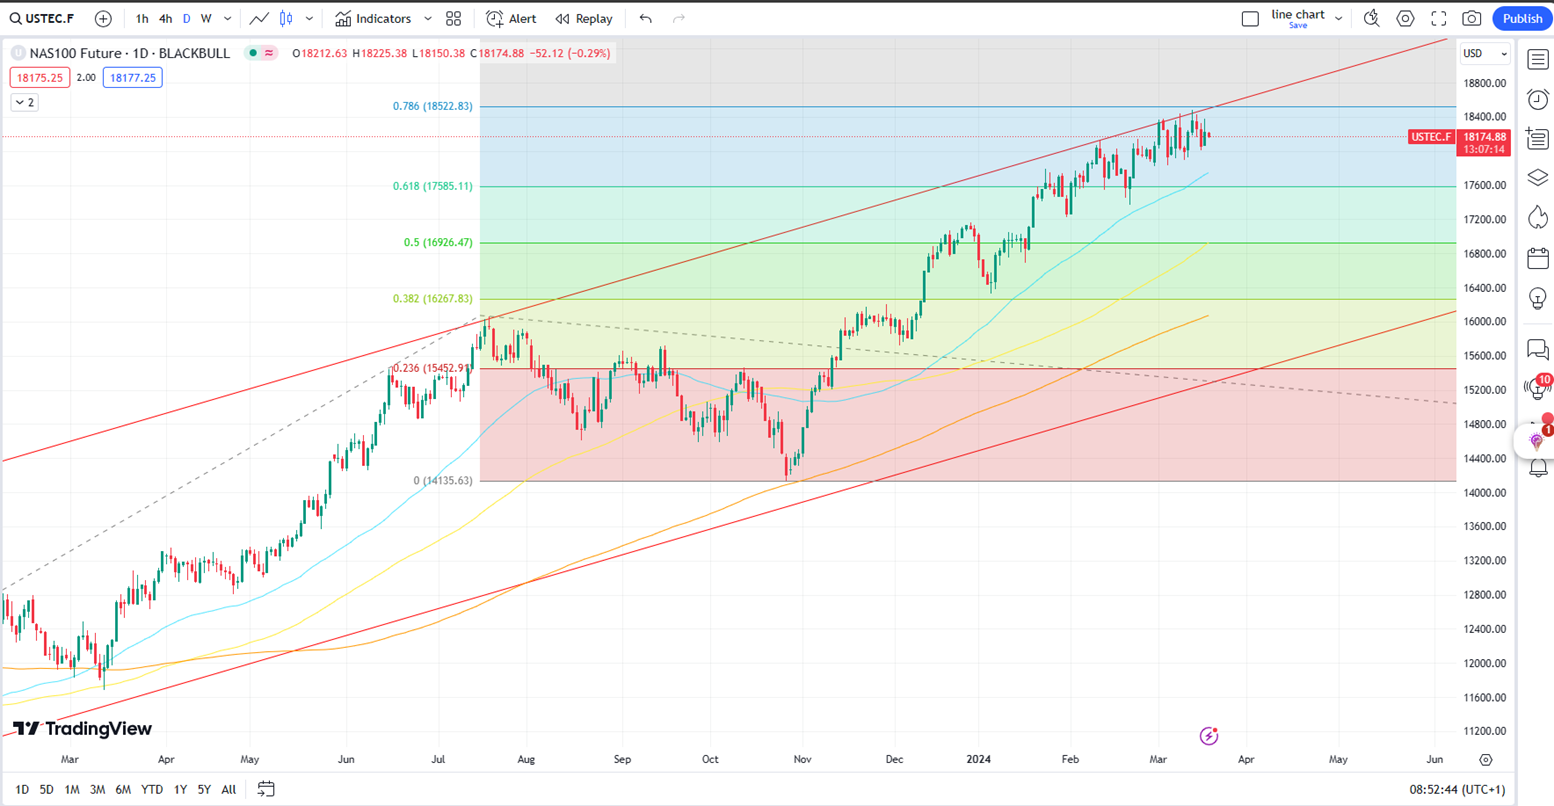The image size is (1554, 806).
Task: Open the alerts clock panel icon
Action: click(1538, 99)
